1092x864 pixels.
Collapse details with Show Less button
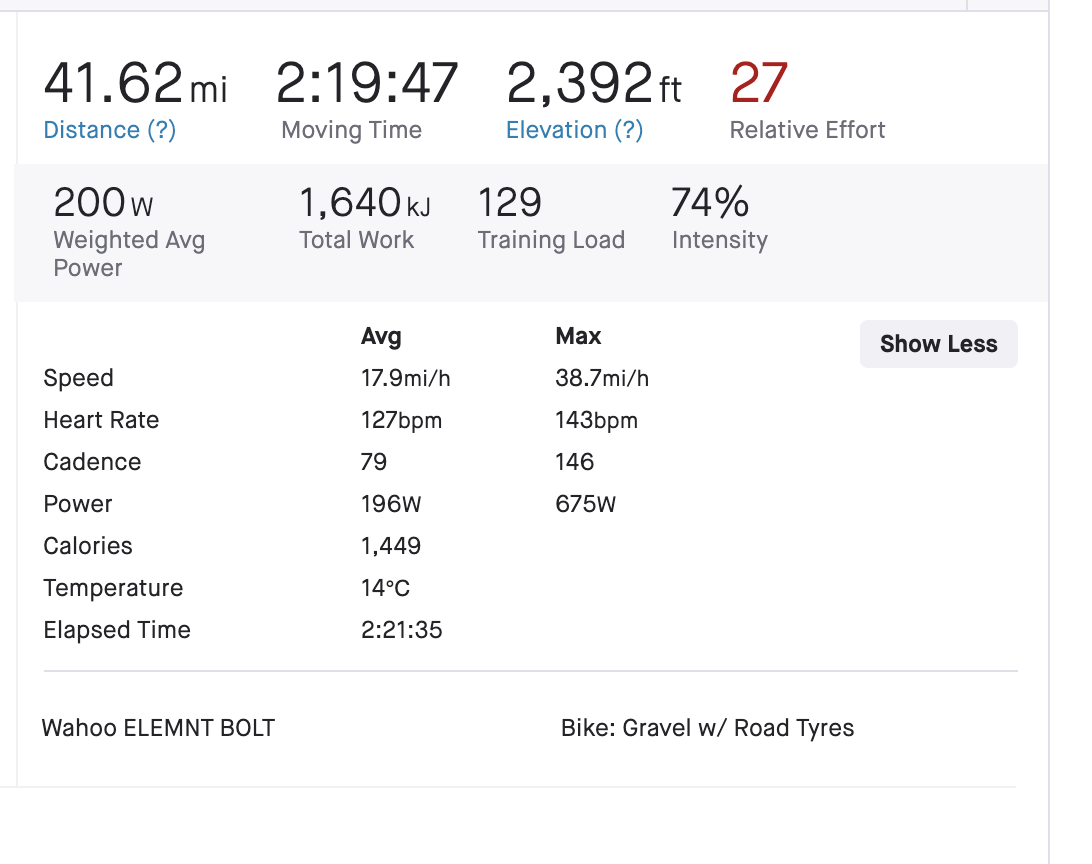[938, 344]
